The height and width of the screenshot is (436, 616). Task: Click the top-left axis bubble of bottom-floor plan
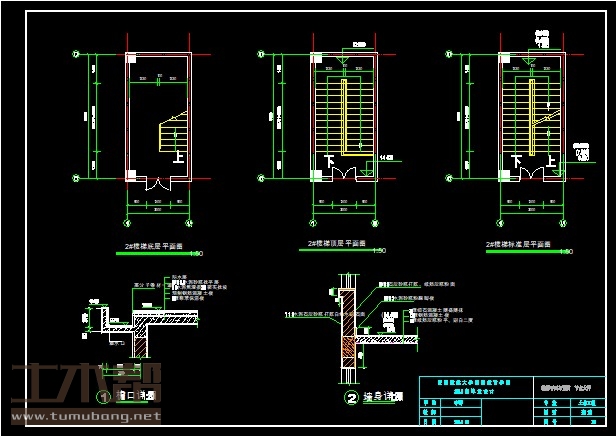(74, 54)
